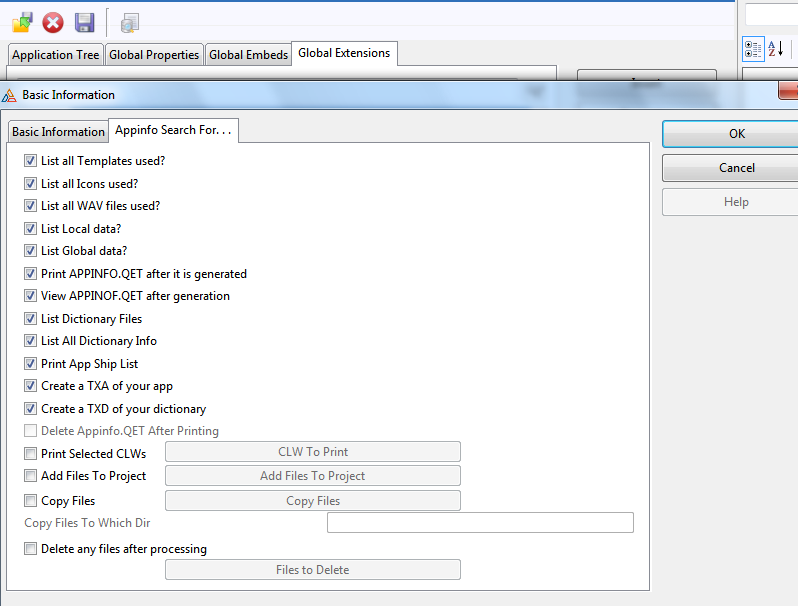Enable the Print Selected CLWs checkbox
The width and height of the screenshot is (798, 606).
31,454
